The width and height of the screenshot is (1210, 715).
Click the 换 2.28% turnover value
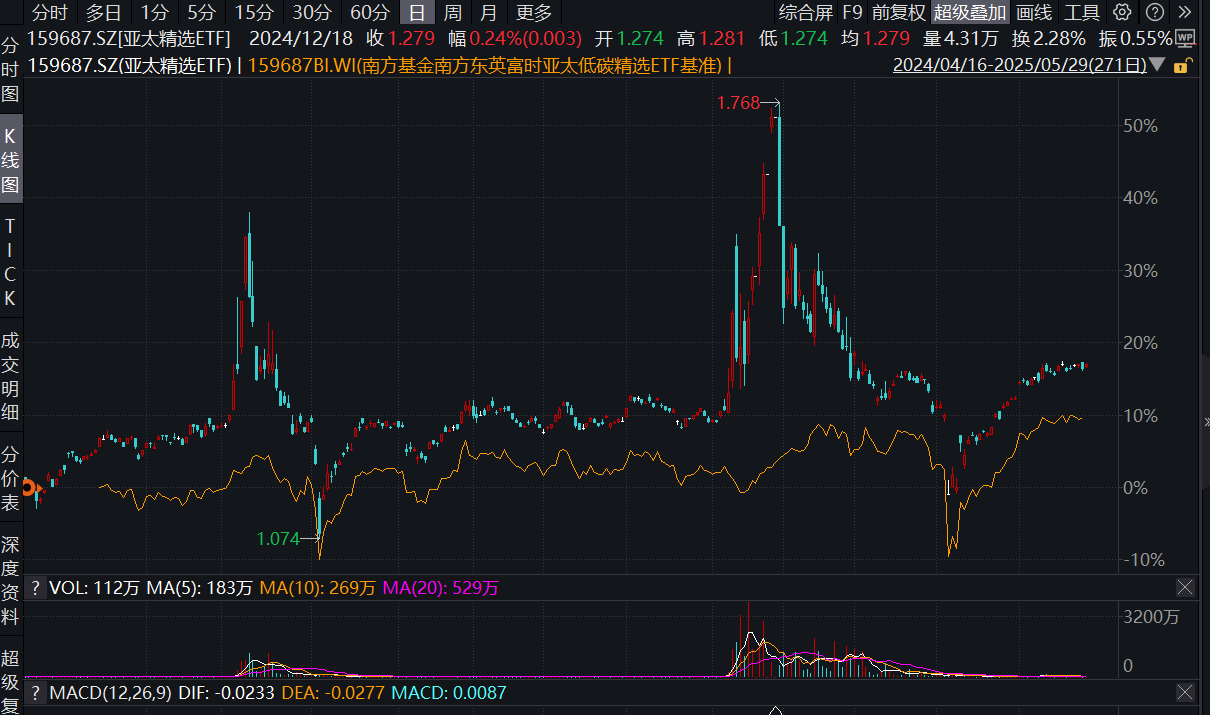(1048, 38)
